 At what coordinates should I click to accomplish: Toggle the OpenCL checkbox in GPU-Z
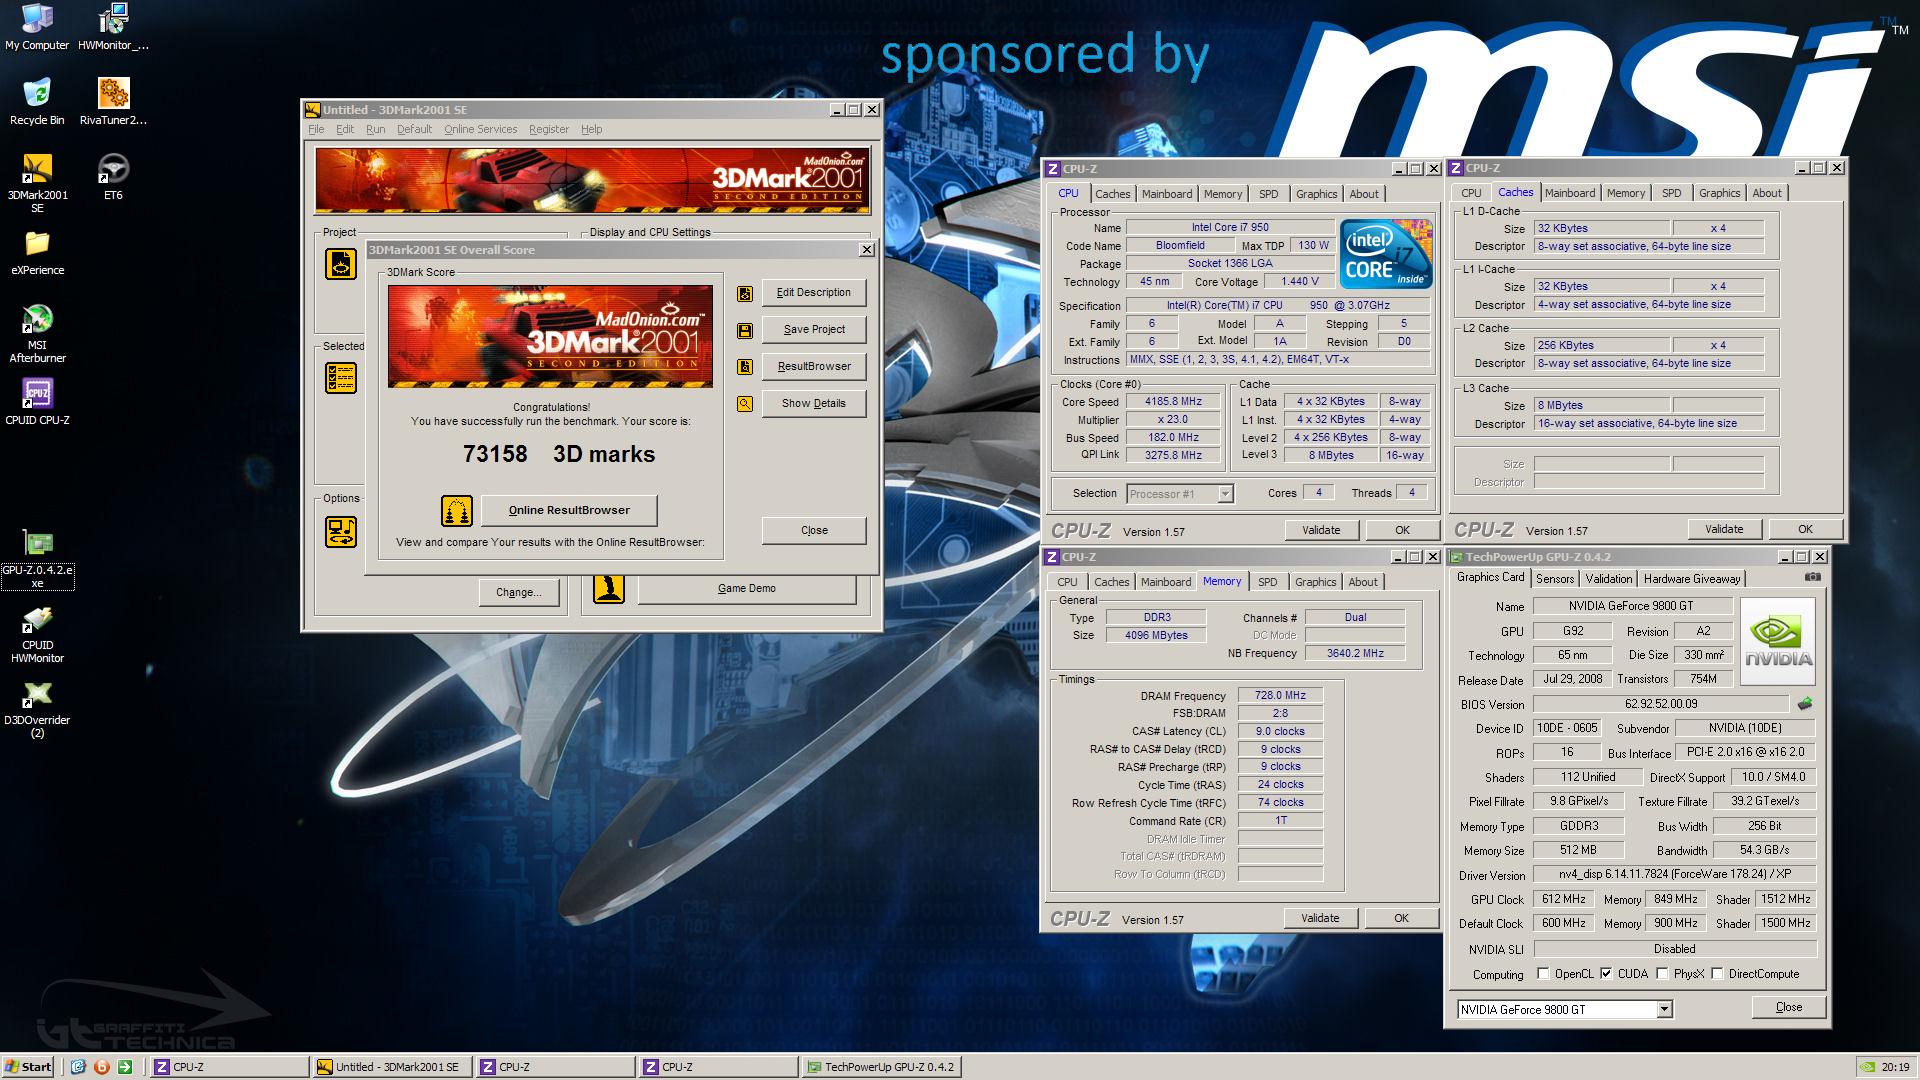tap(1543, 973)
